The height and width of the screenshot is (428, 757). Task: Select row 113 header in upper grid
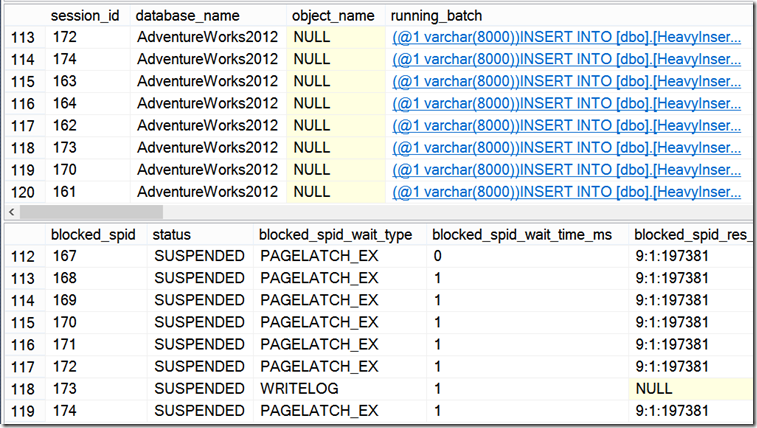tap(25, 37)
